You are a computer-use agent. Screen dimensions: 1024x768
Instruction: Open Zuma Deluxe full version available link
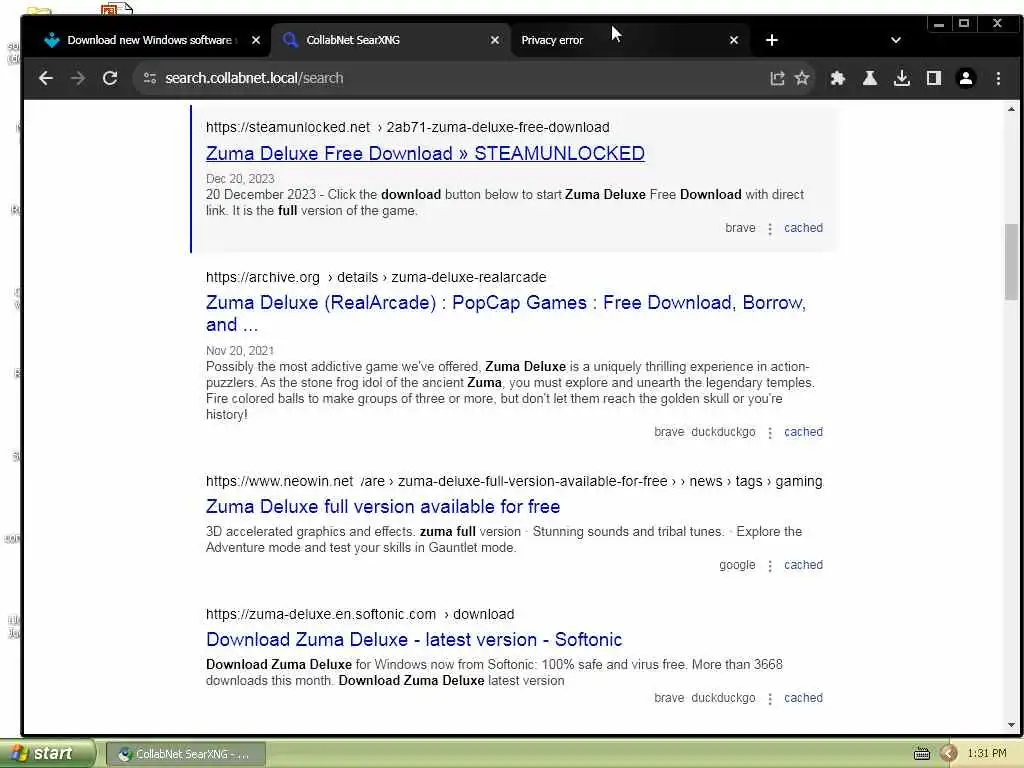coord(383,507)
